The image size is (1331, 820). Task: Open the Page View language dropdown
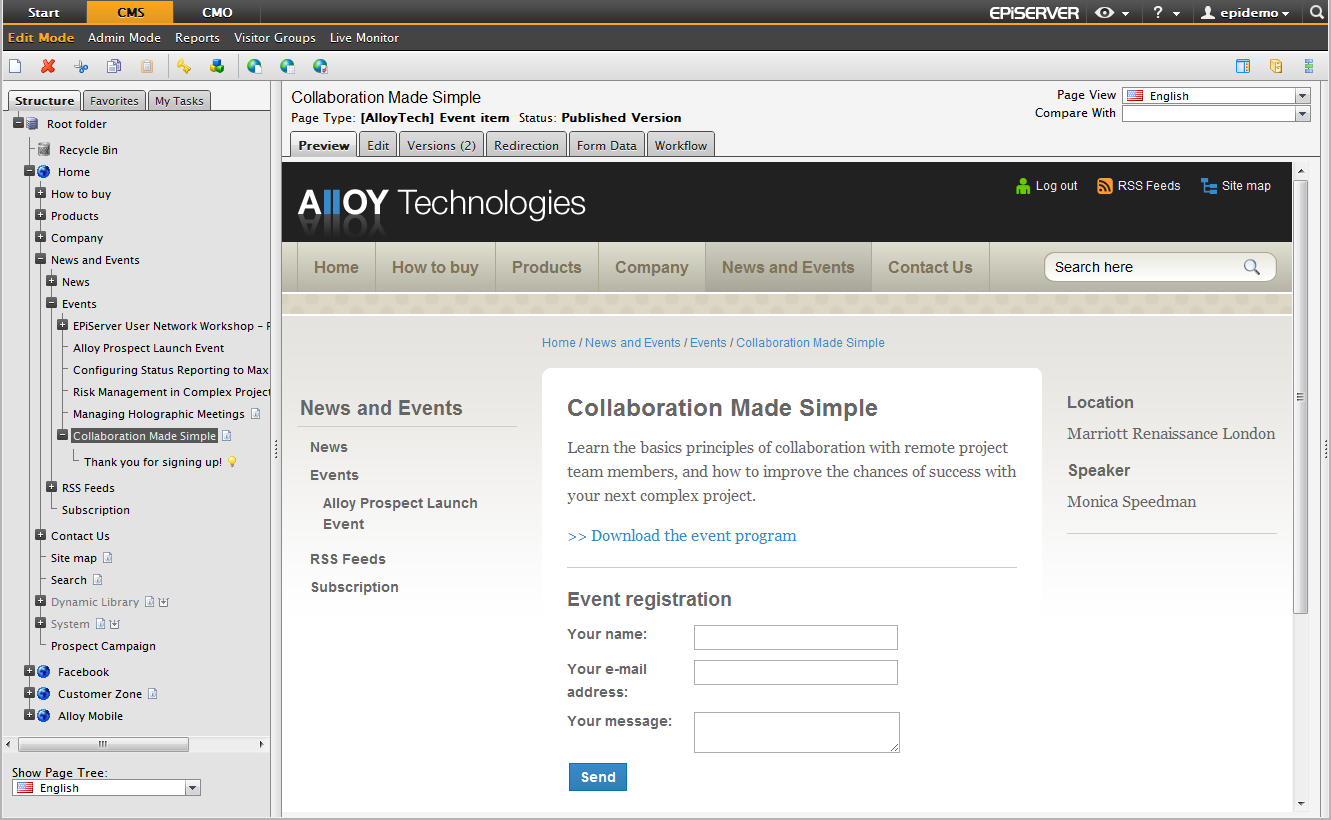click(x=1300, y=95)
